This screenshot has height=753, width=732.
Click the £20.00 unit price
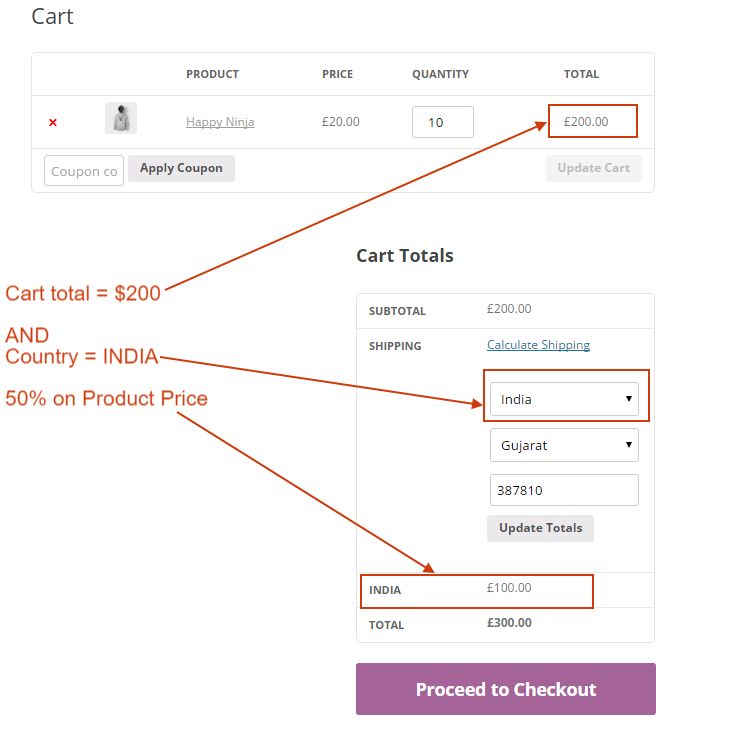[x=340, y=122]
